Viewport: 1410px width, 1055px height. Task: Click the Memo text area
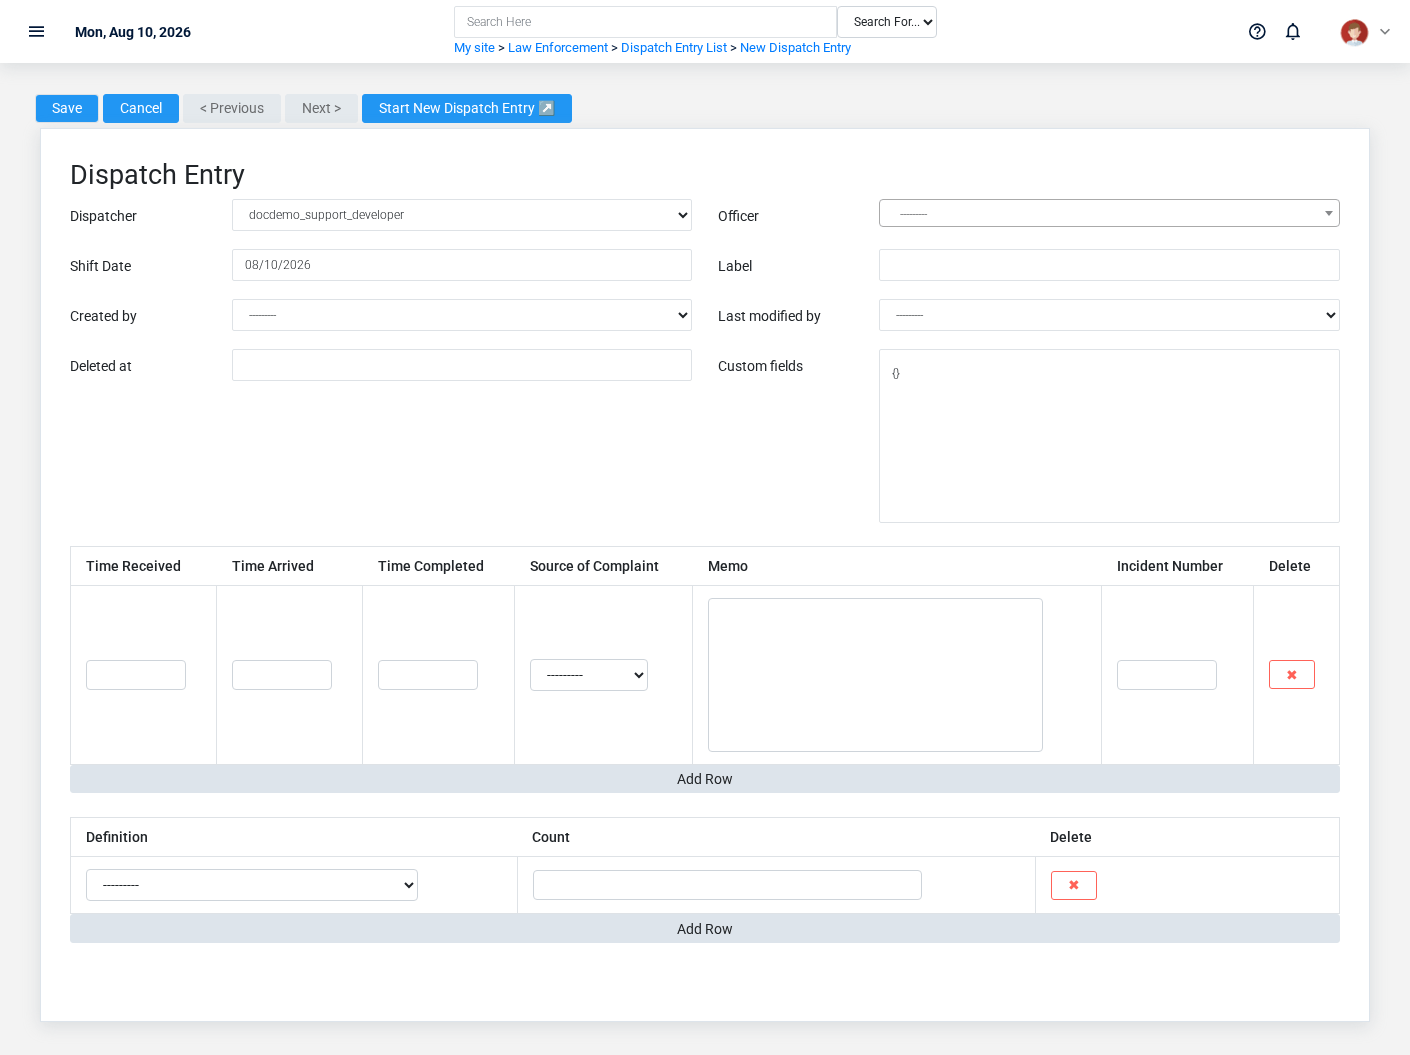pyautogui.click(x=875, y=675)
